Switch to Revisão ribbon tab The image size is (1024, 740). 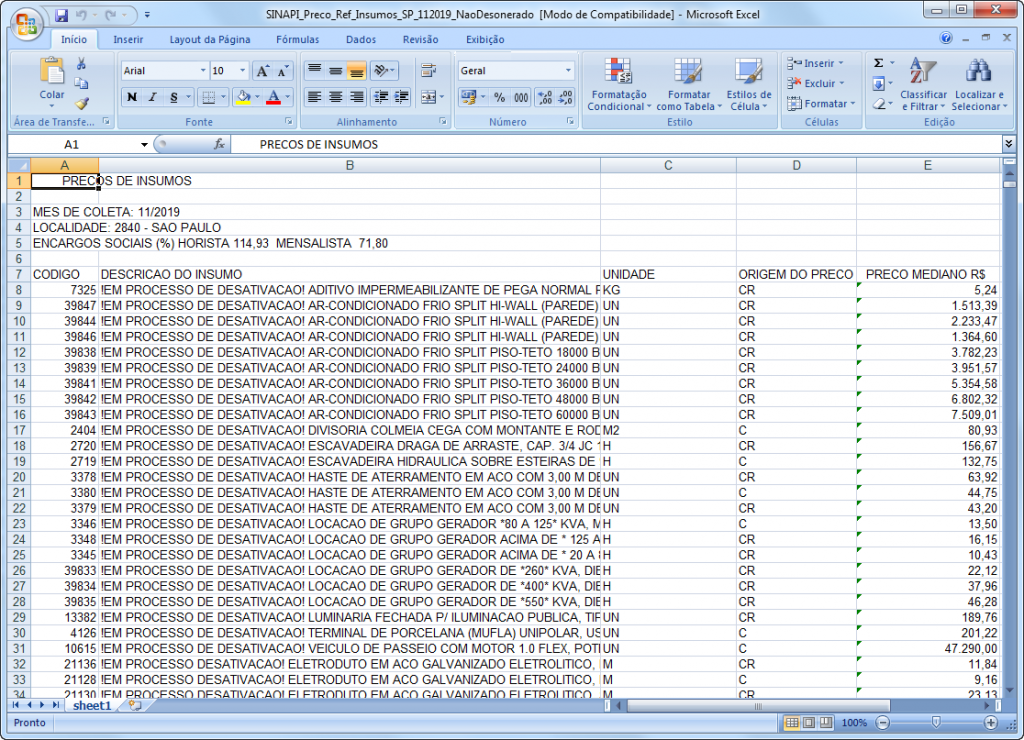[x=420, y=40]
